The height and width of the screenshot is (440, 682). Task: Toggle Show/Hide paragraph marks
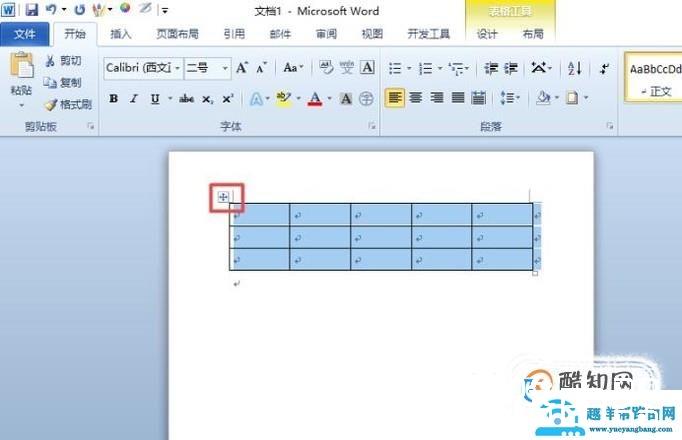(x=604, y=68)
